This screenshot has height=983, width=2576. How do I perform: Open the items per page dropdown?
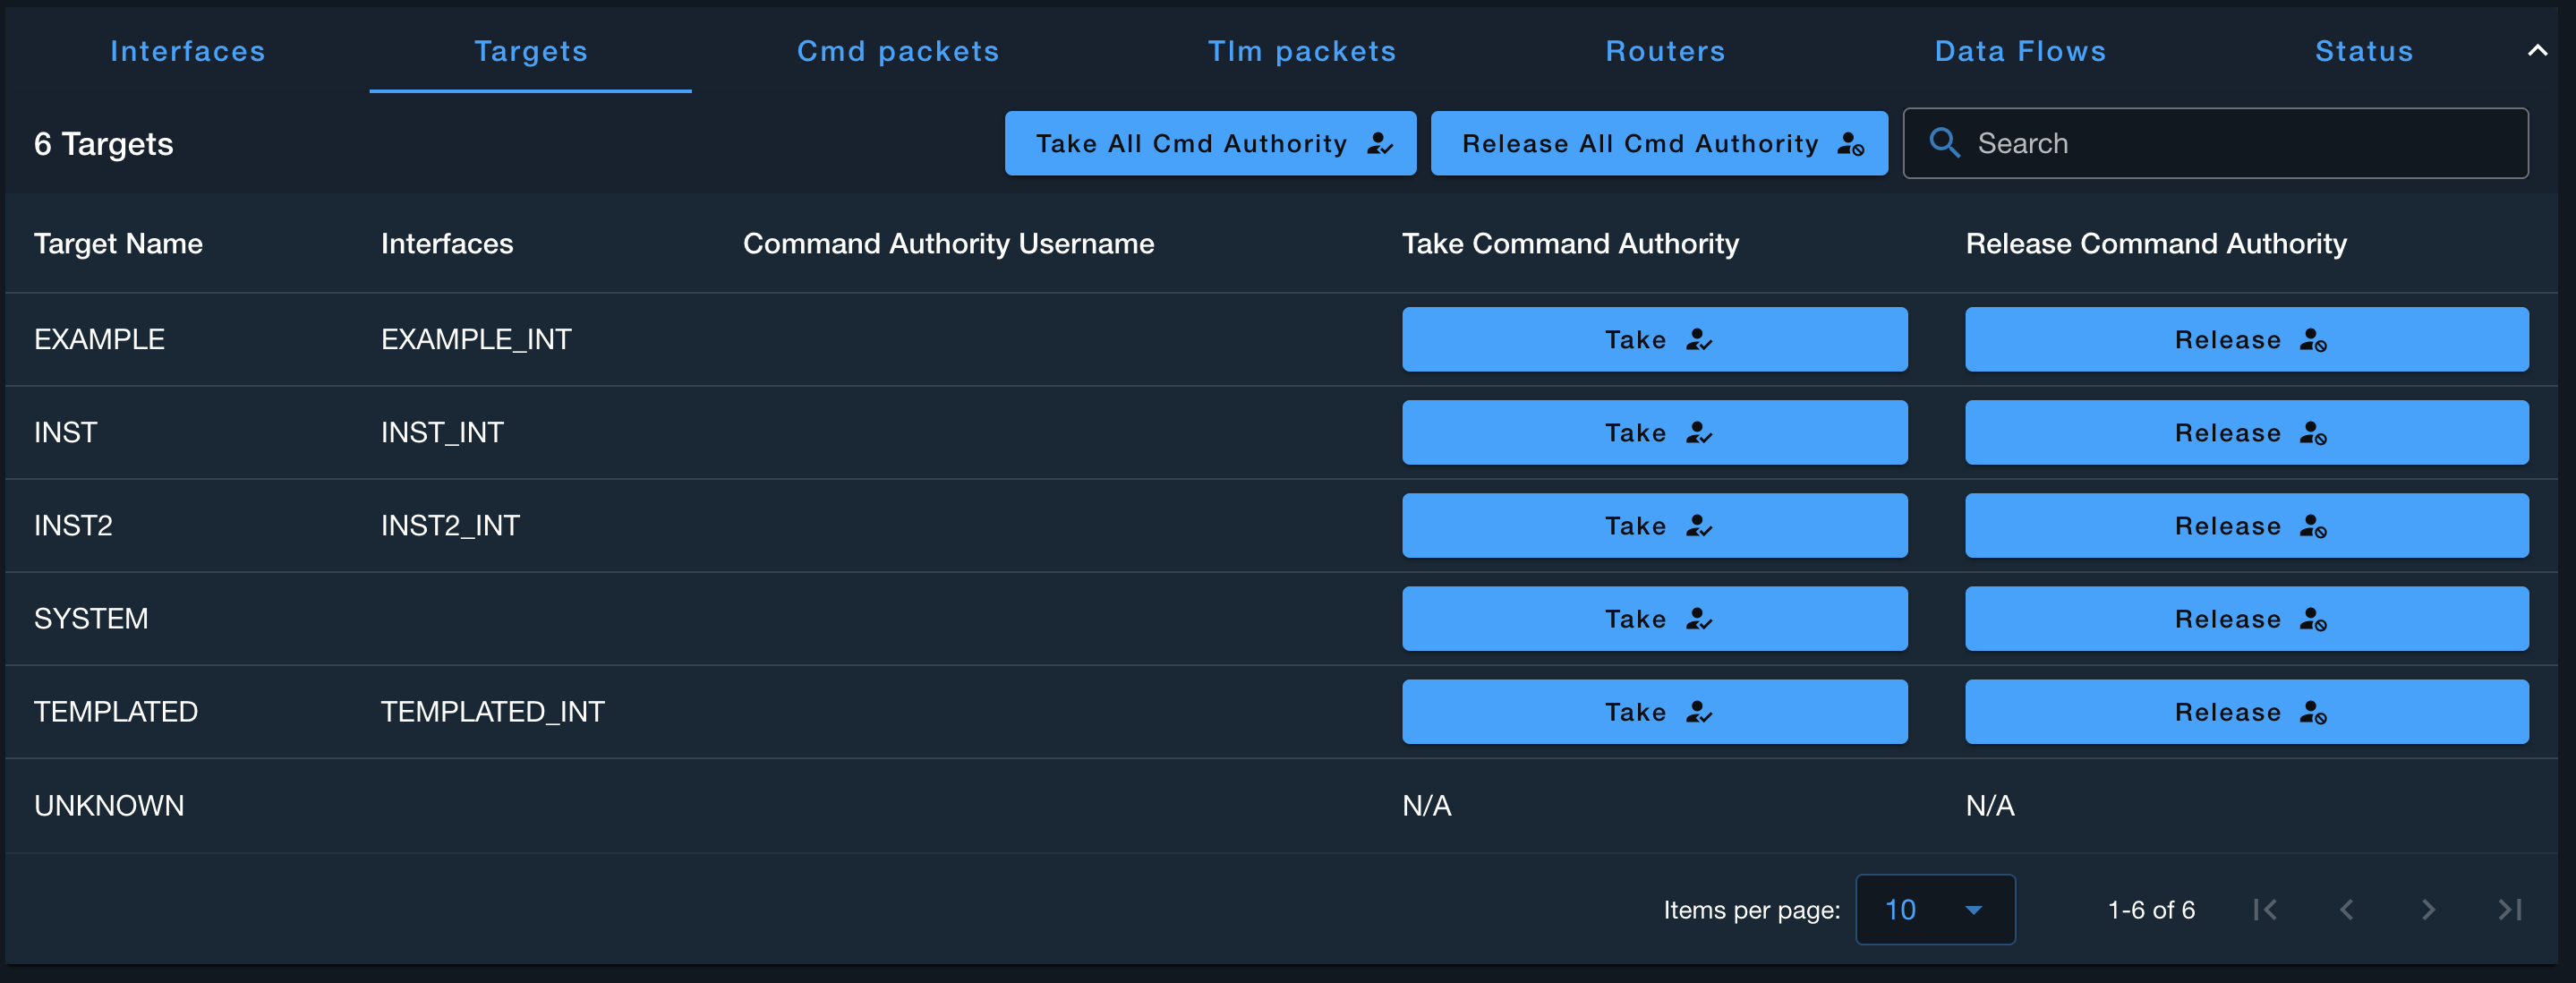[1934, 909]
